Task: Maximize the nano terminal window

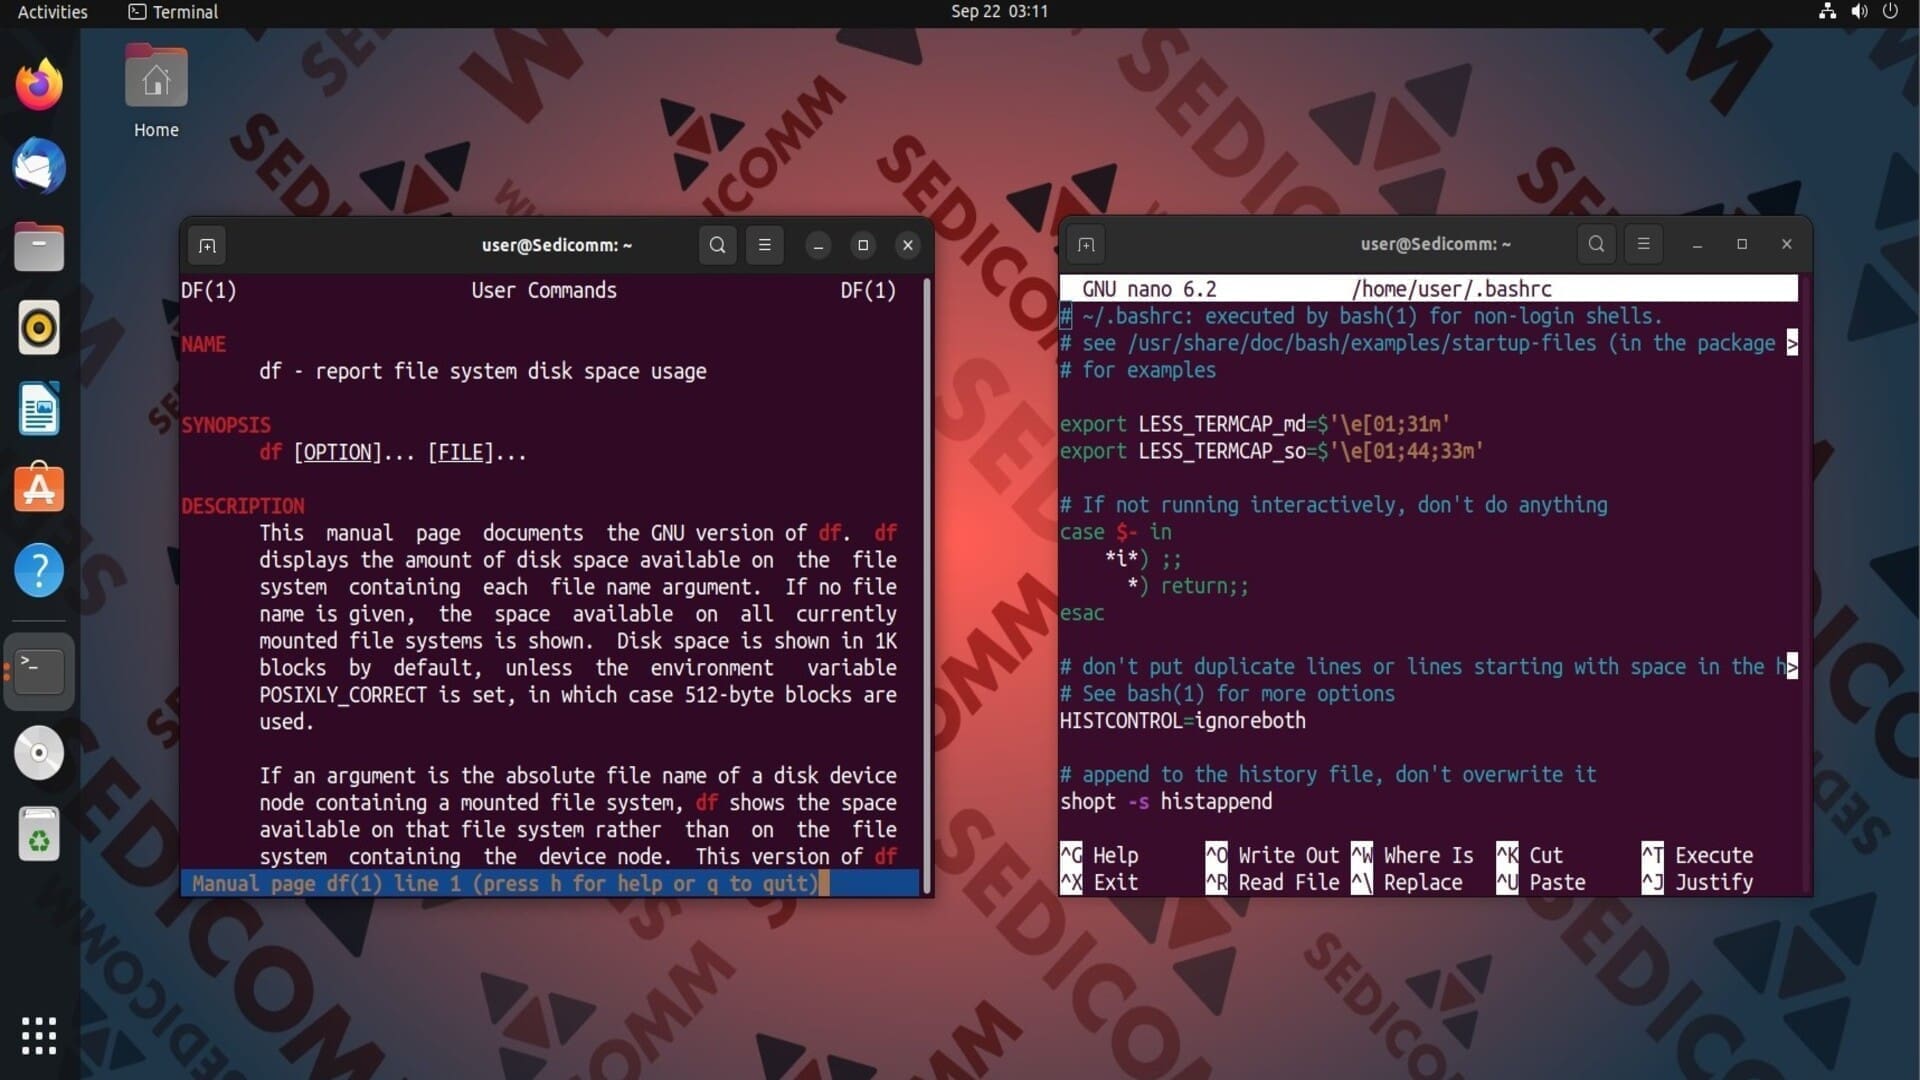Action: (1742, 244)
